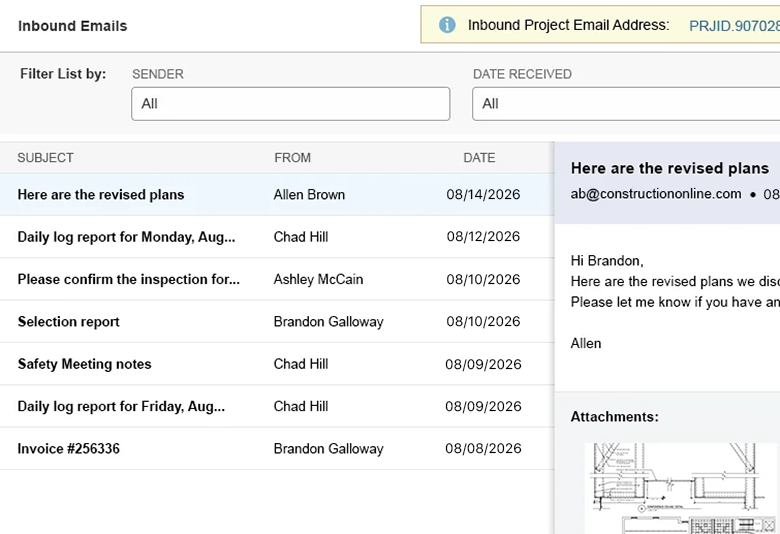
Task: Open the 'Invoice #256336' email
Action: [x=277, y=448]
